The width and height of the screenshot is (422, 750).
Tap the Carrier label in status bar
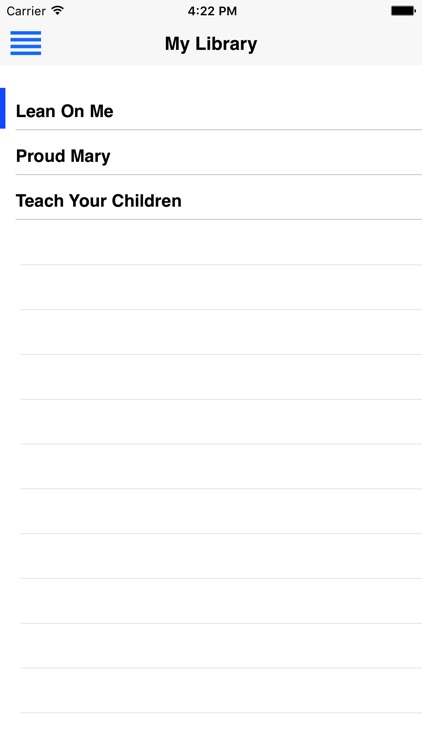point(26,11)
